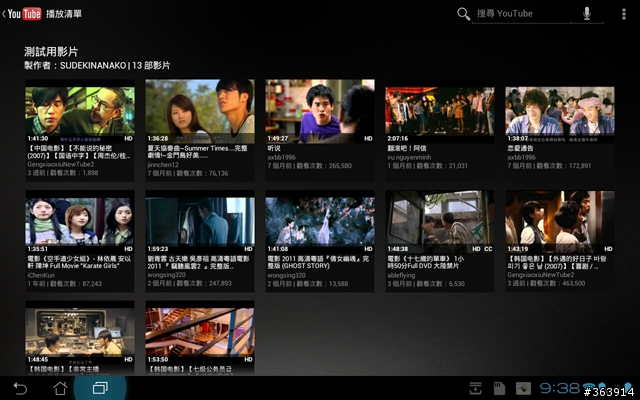The height and width of the screenshot is (400, 640).
Task: Select uploader GengxiaoxiuNewTube2 with 1,898 views
Action: point(61,164)
